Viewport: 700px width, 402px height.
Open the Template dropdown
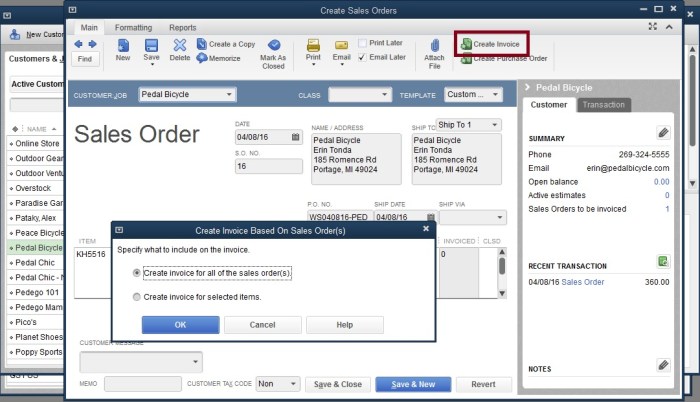point(495,94)
